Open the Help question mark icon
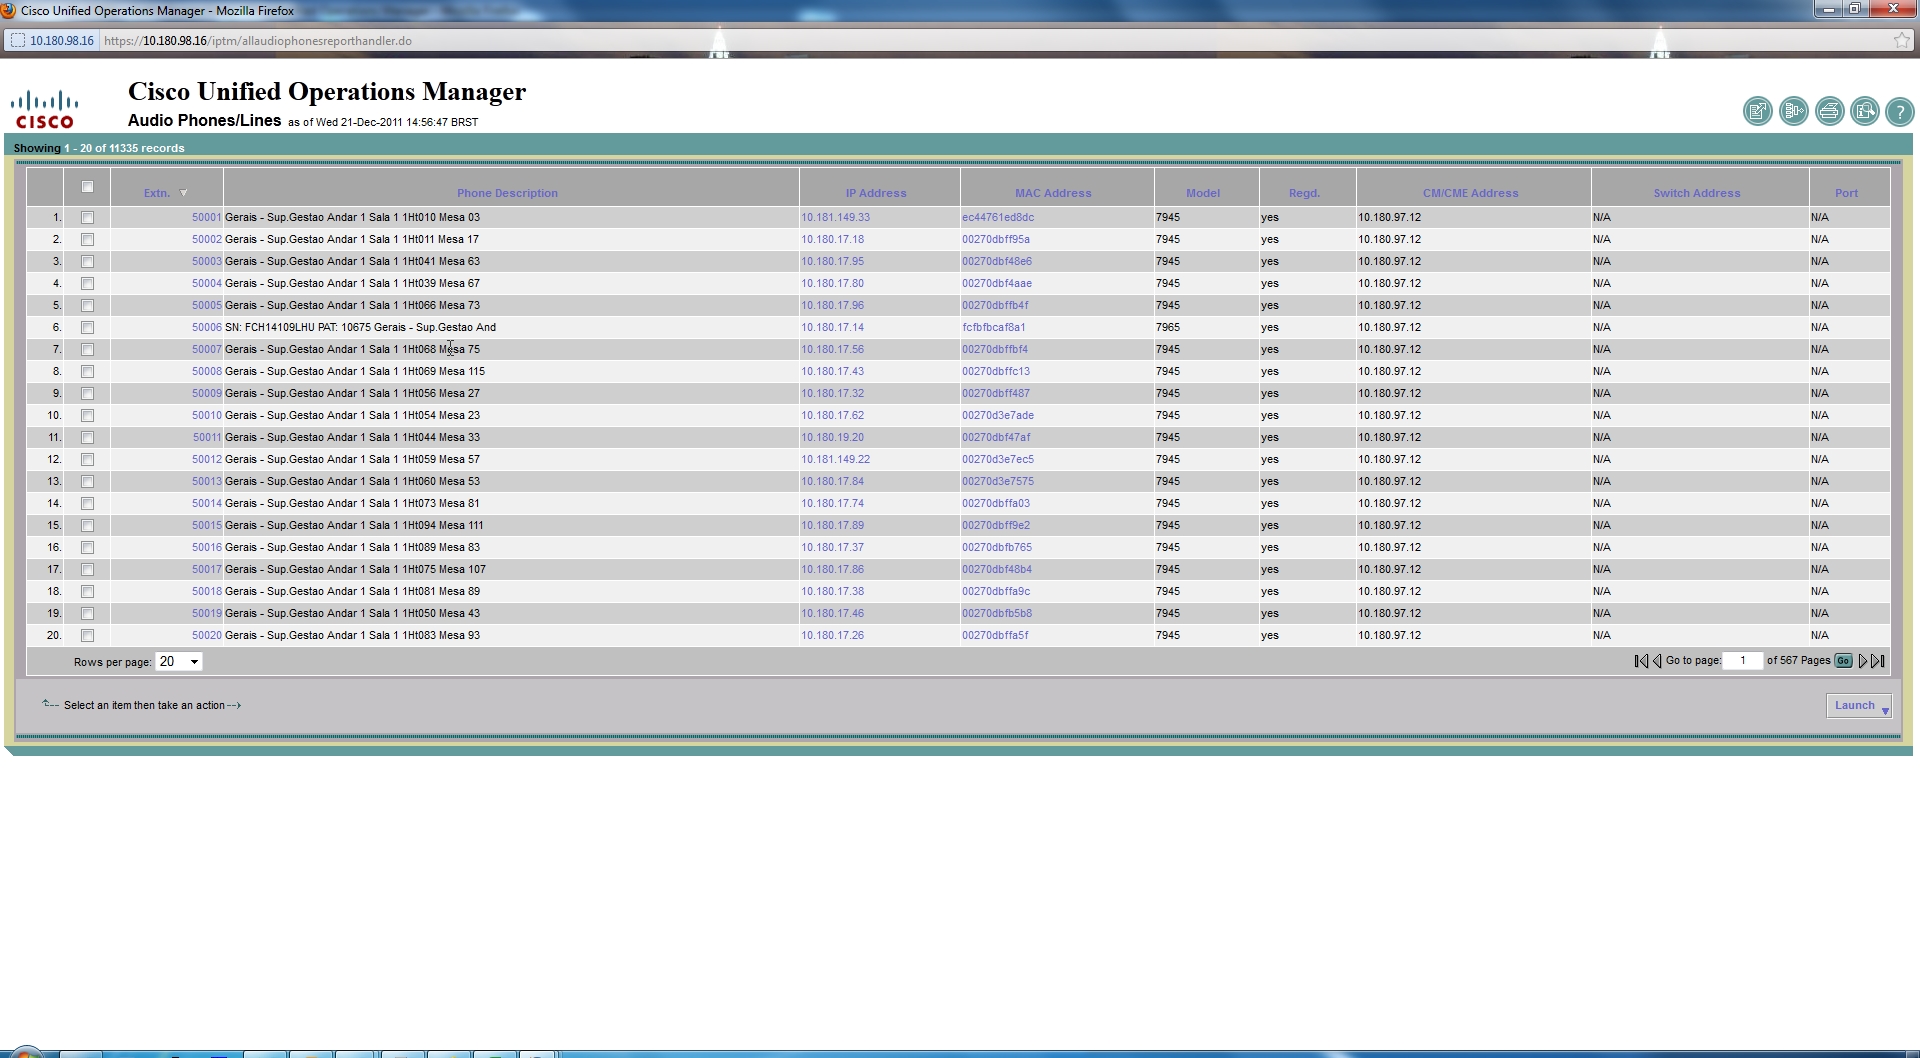The height and width of the screenshot is (1058, 1920). click(1900, 111)
